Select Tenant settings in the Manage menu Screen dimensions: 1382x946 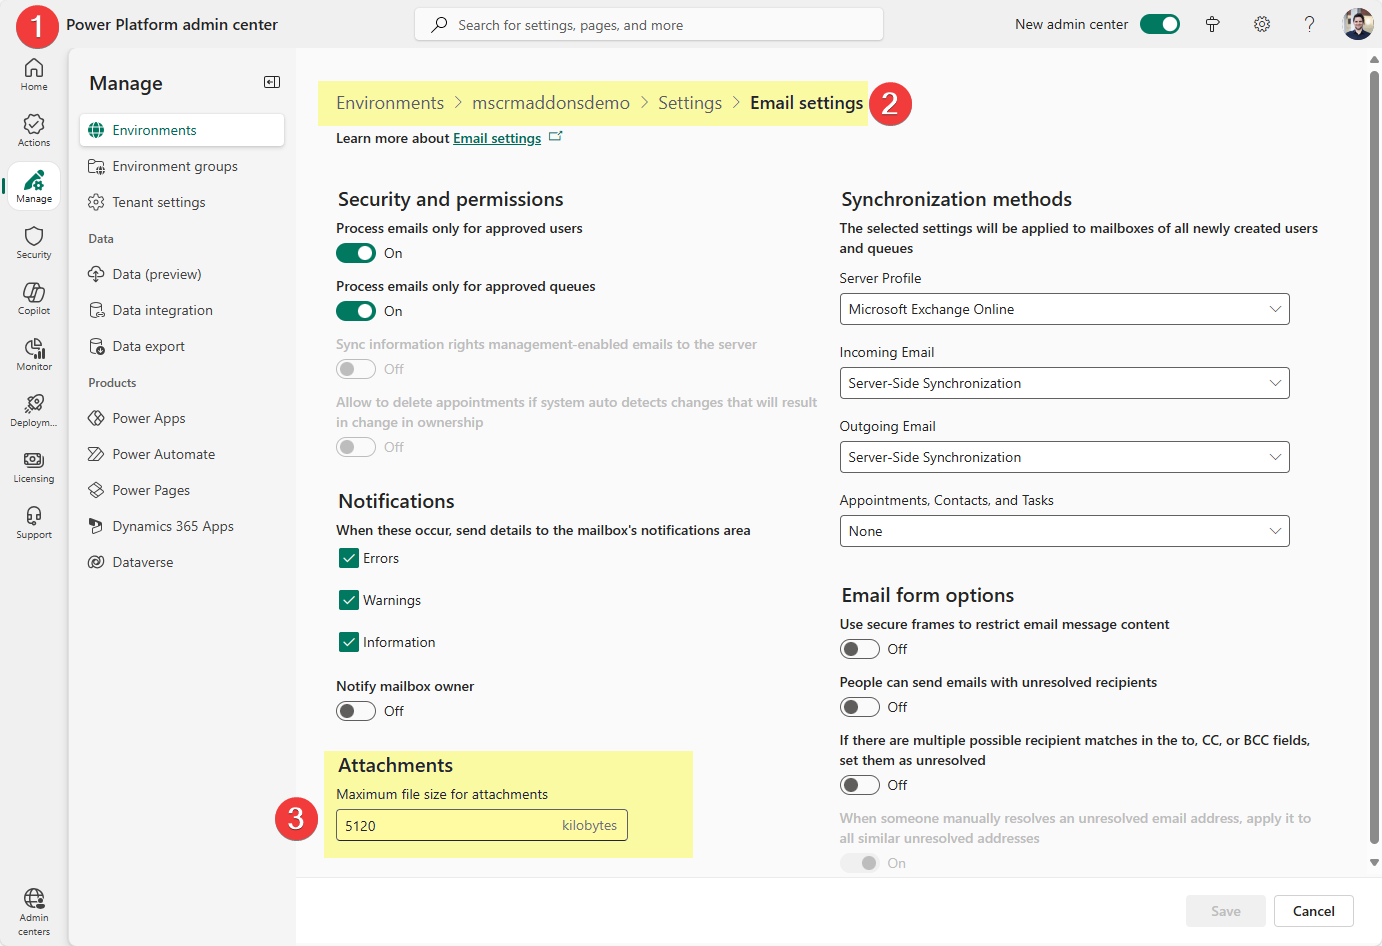coord(159,202)
